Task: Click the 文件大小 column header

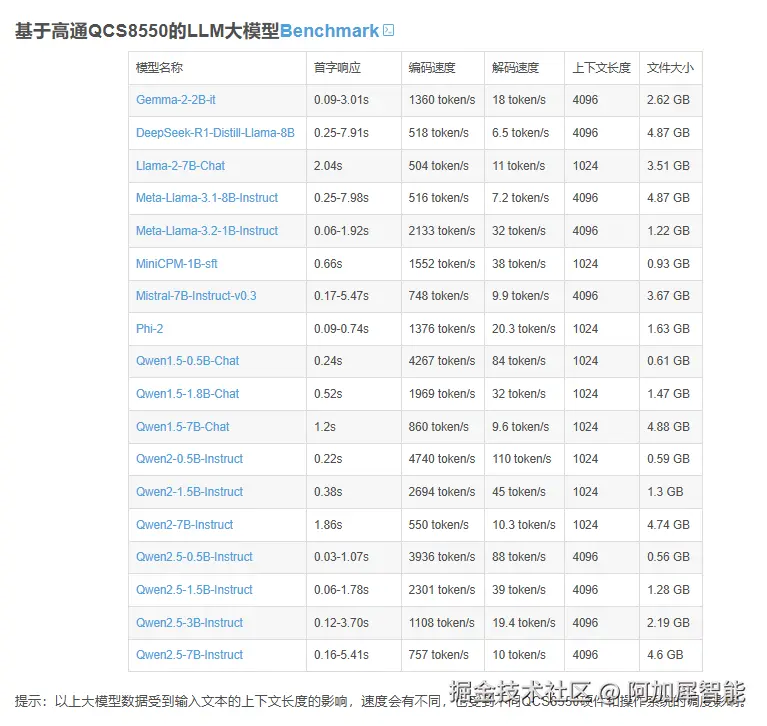Action: pos(671,68)
